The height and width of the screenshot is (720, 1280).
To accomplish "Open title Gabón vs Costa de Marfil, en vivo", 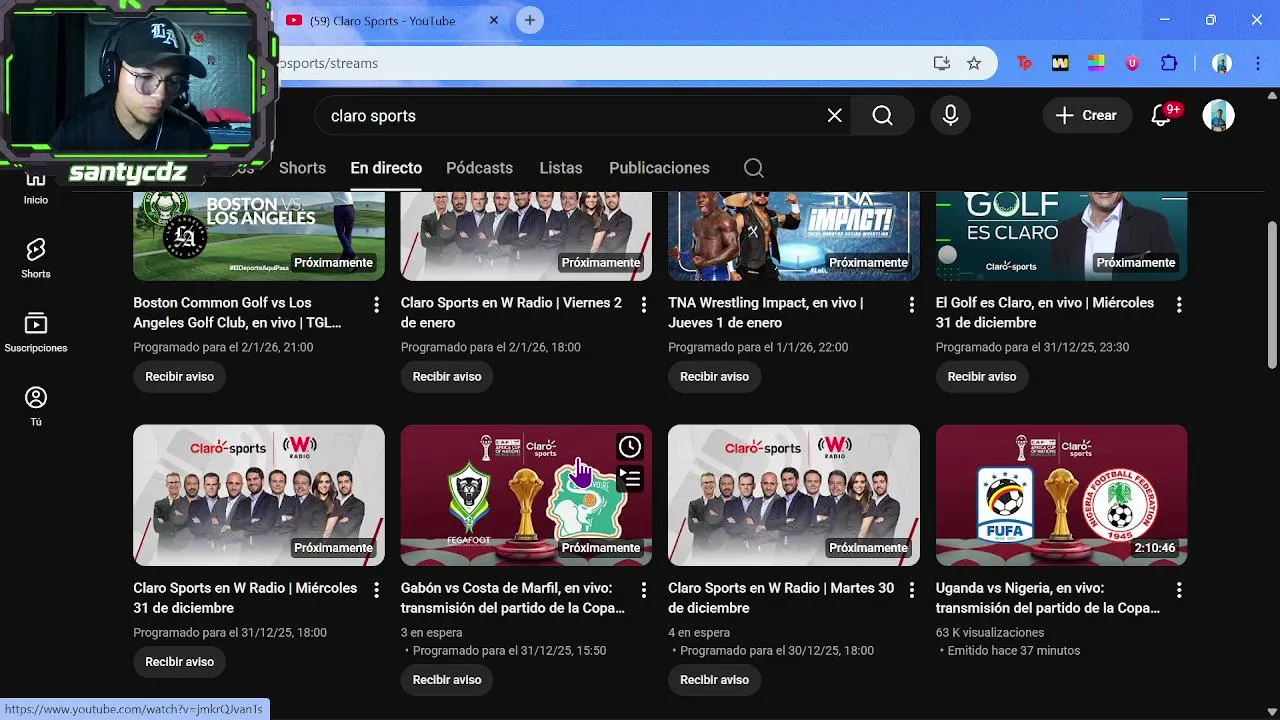I will [x=513, y=598].
